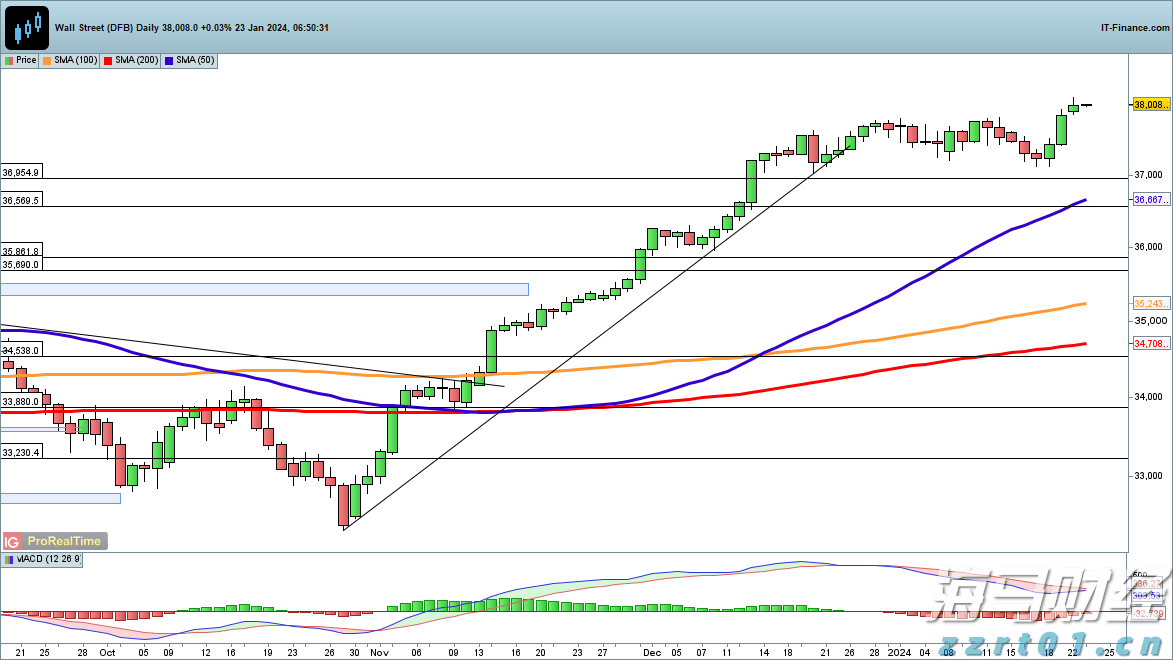Click the orange SMA (100) color swatch
Image resolution: width=1173 pixels, height=660 pixels.
pos(47,61)
